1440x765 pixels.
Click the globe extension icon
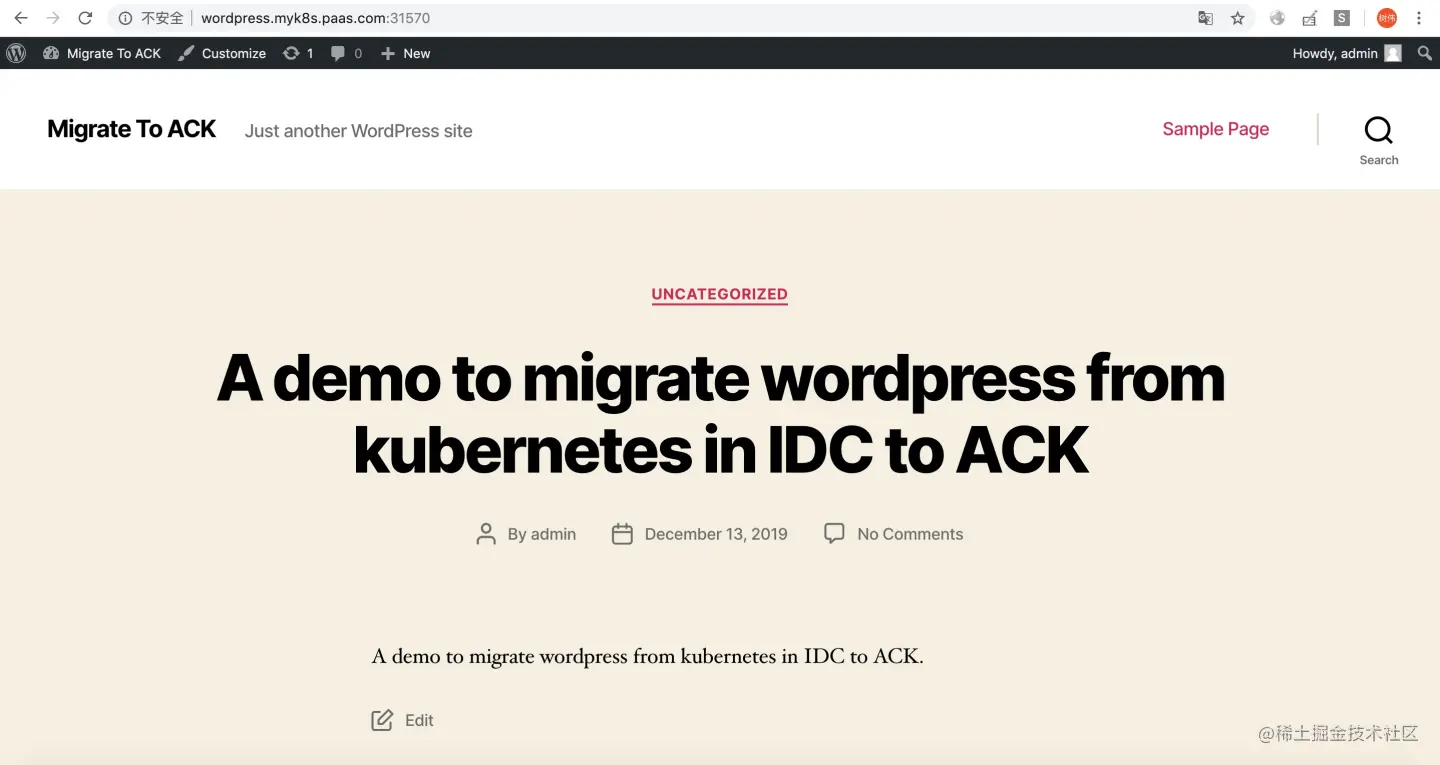[x=1277, y=18]
